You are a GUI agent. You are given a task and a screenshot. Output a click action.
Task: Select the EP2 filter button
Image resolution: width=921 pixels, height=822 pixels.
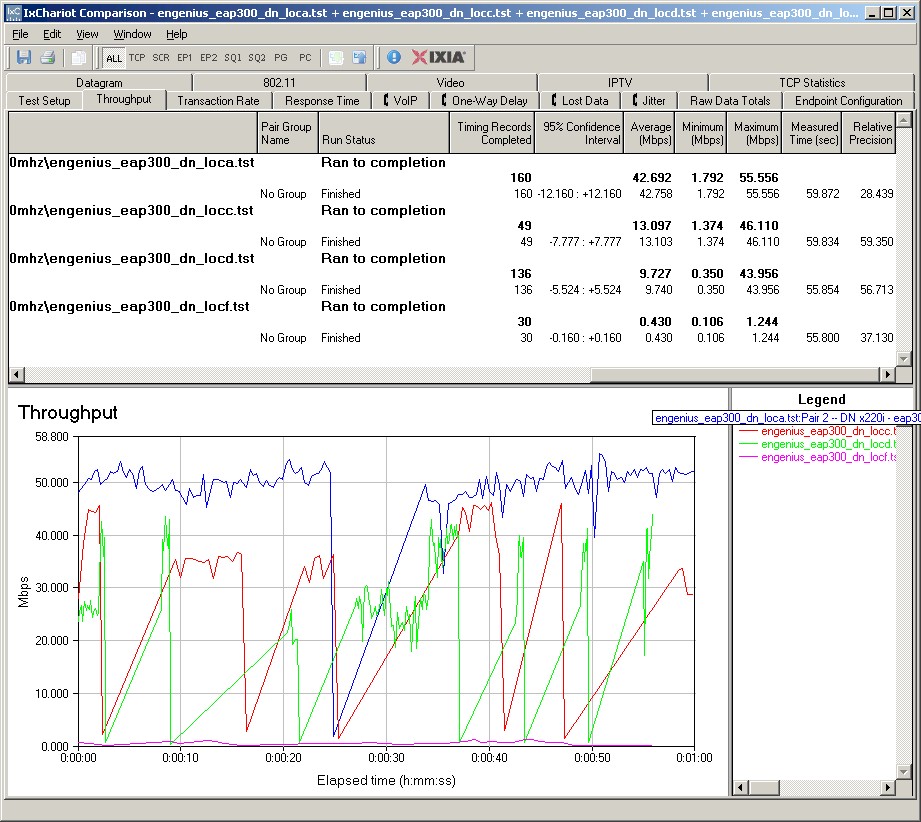[x=209, y=58]
